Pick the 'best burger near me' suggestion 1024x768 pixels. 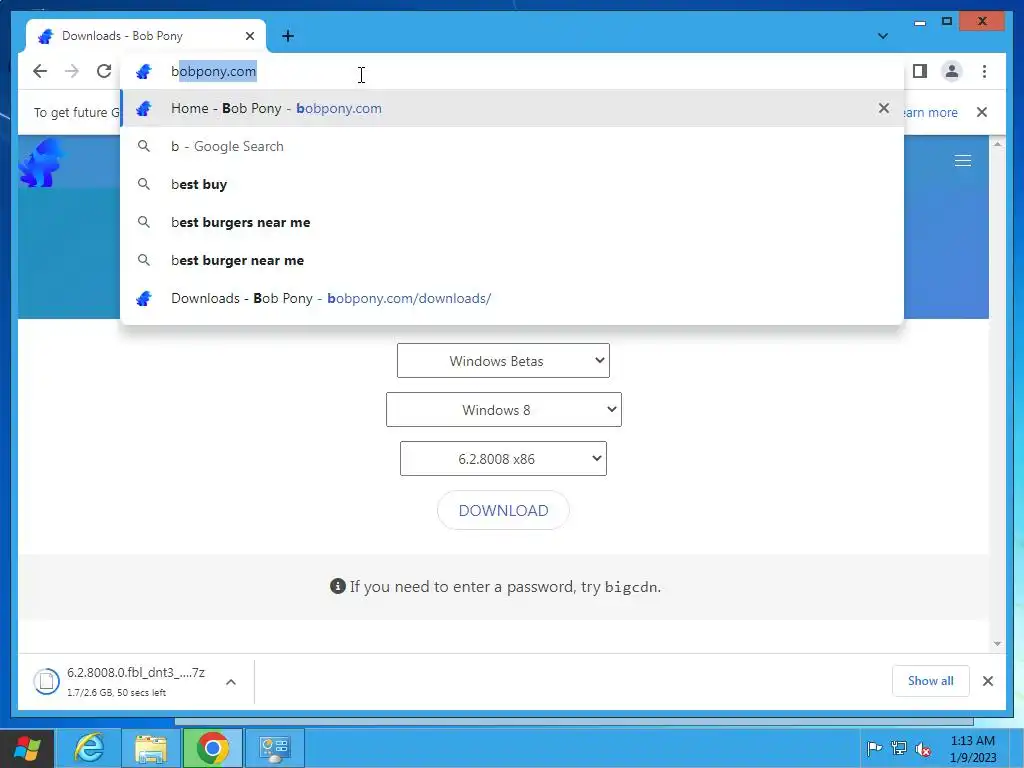pos(512,260)
